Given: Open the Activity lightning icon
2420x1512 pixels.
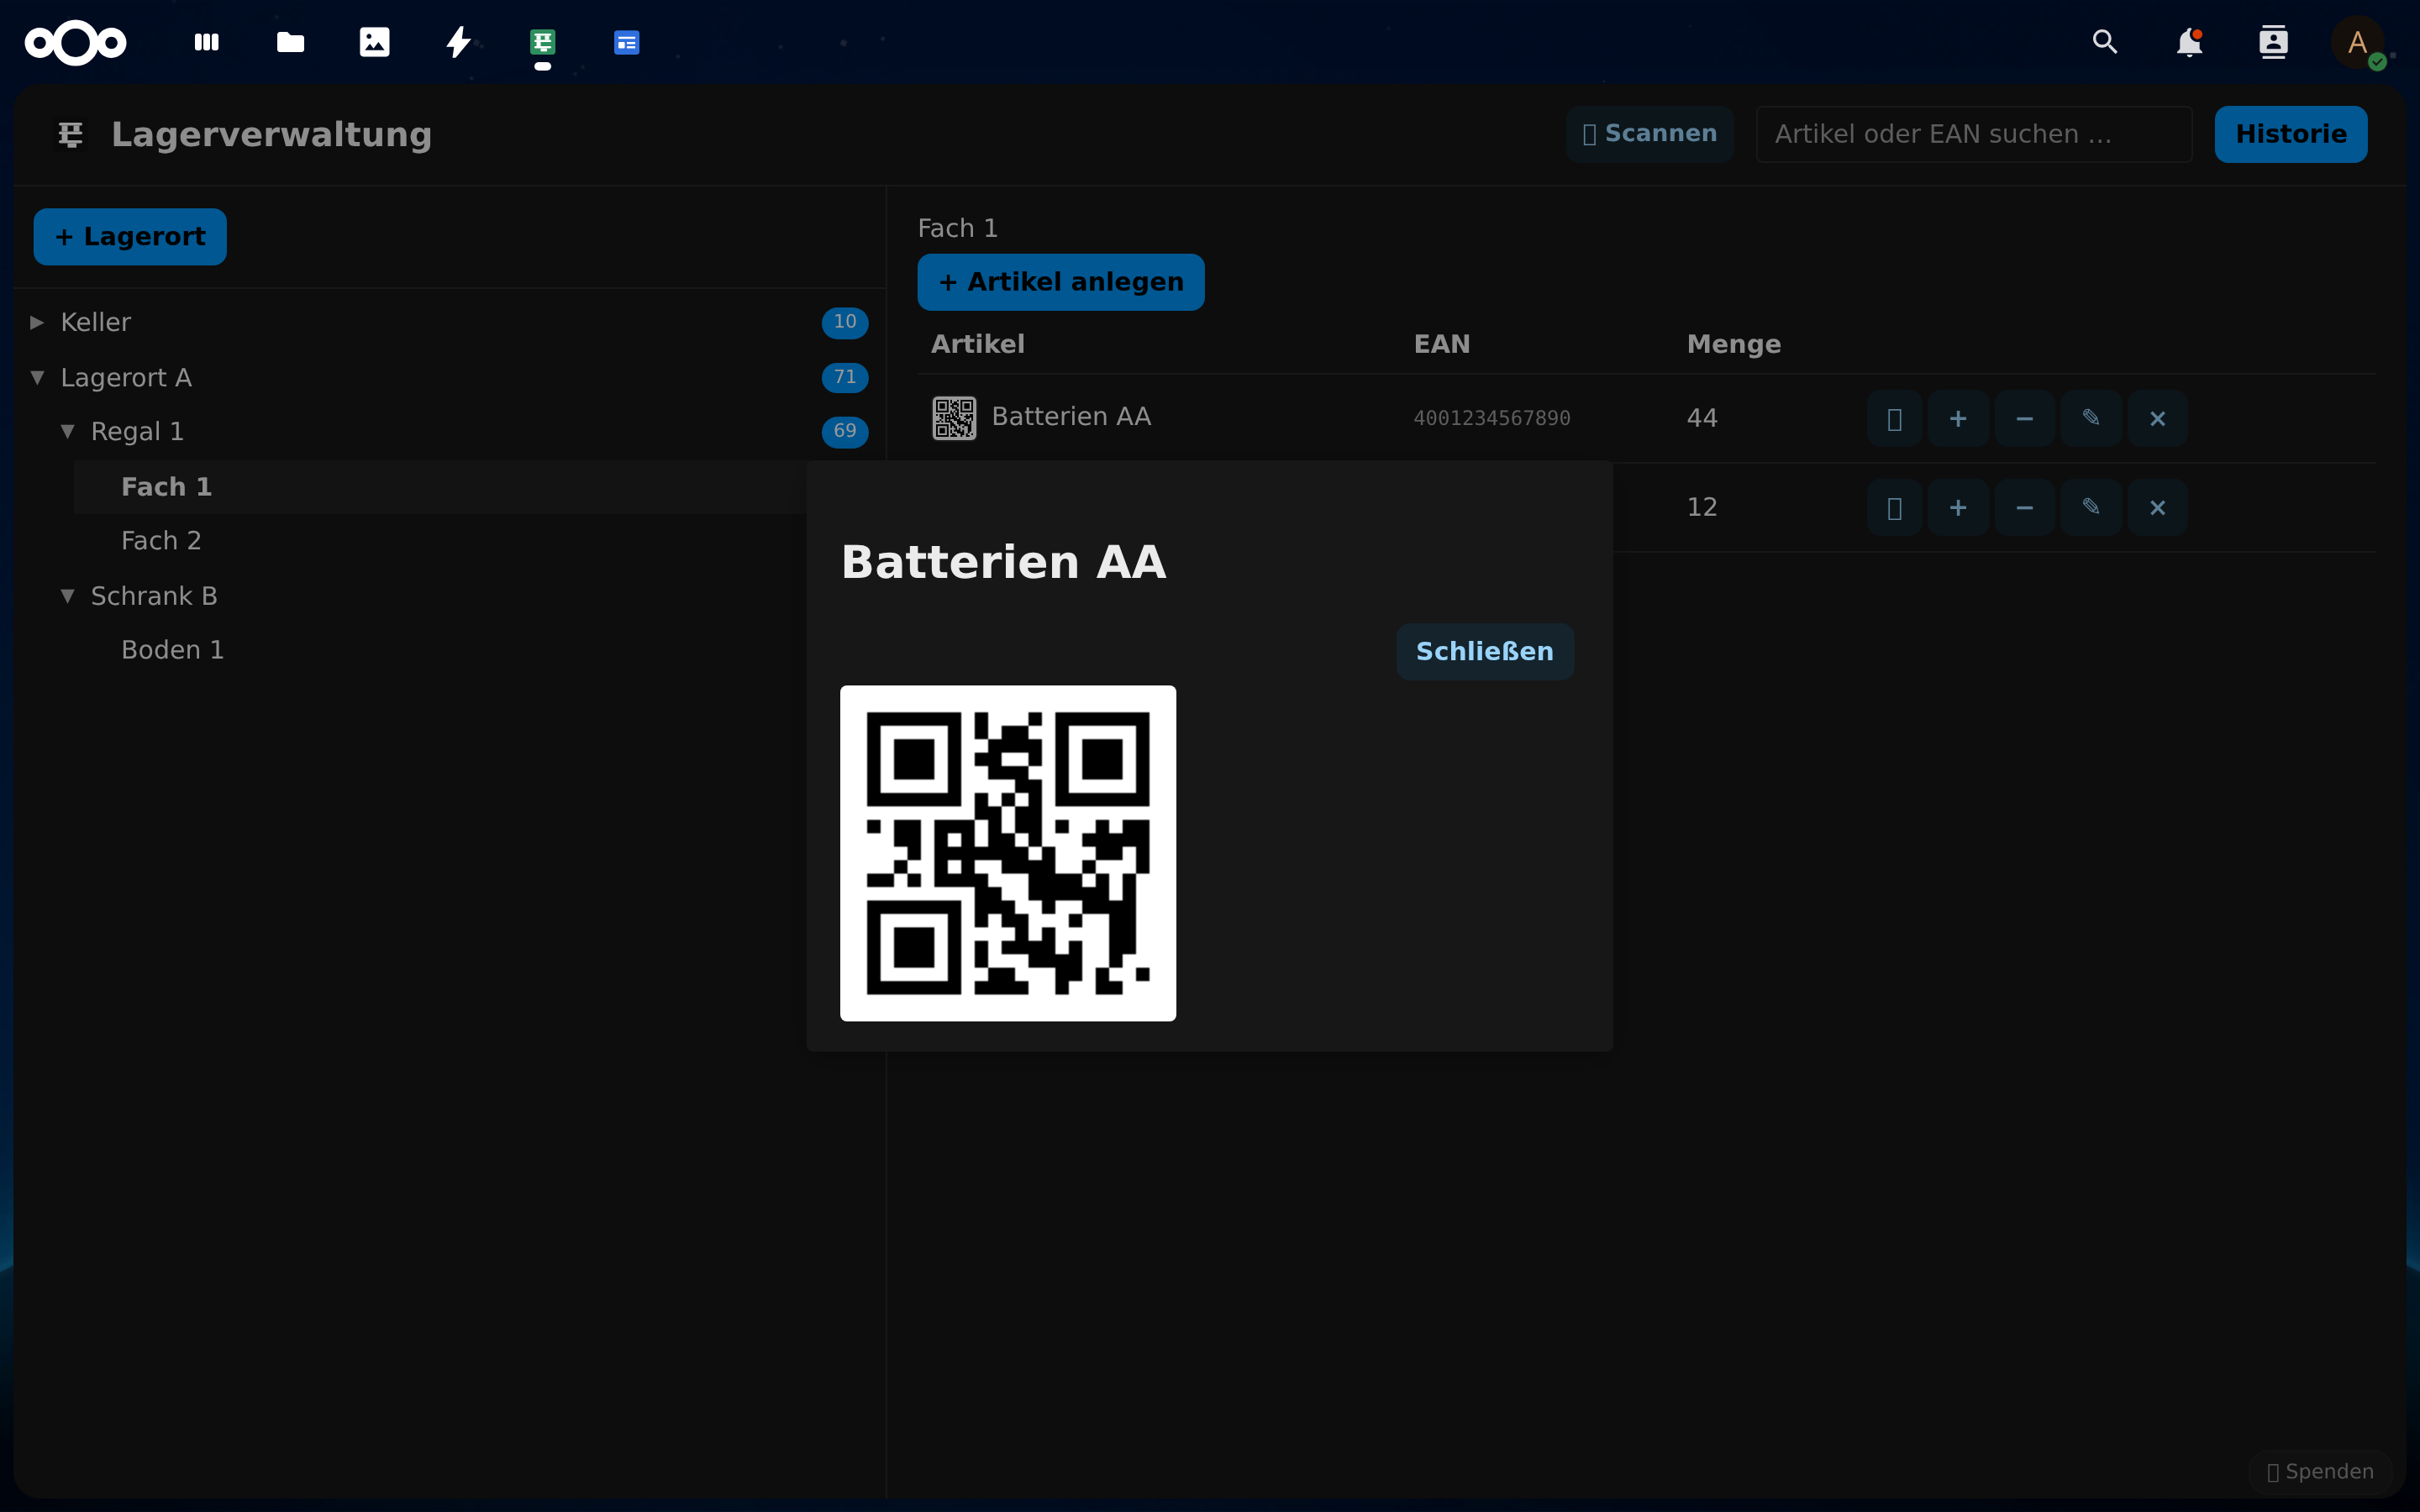Looking at the screenshot, I should (459, 42).
